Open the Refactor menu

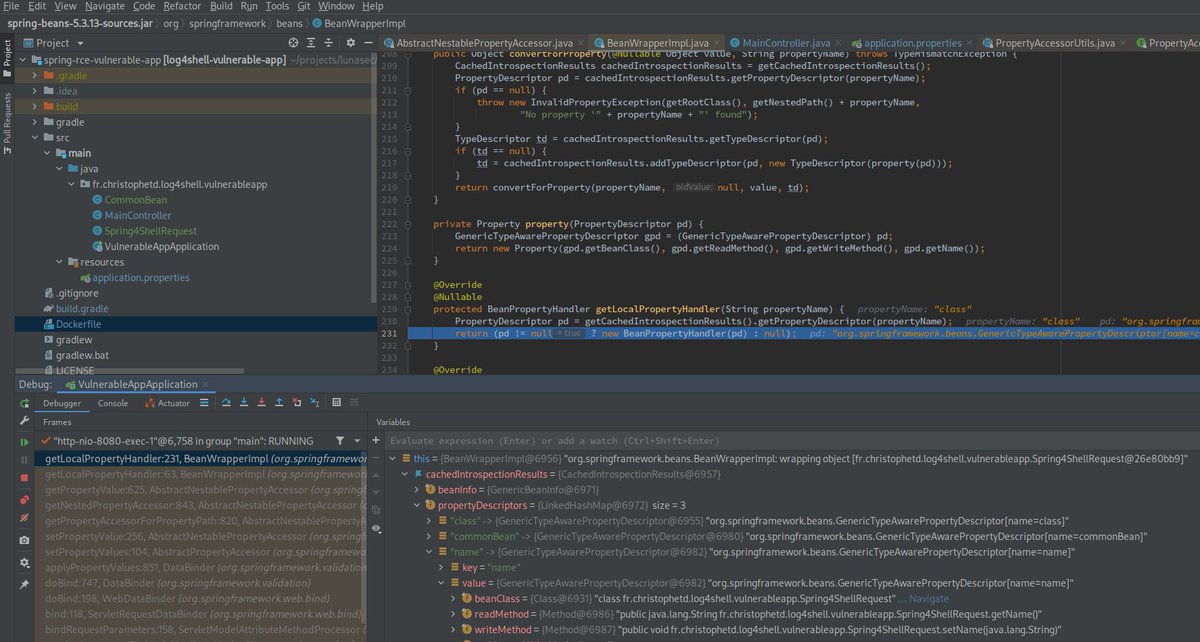tap(181, 6)
